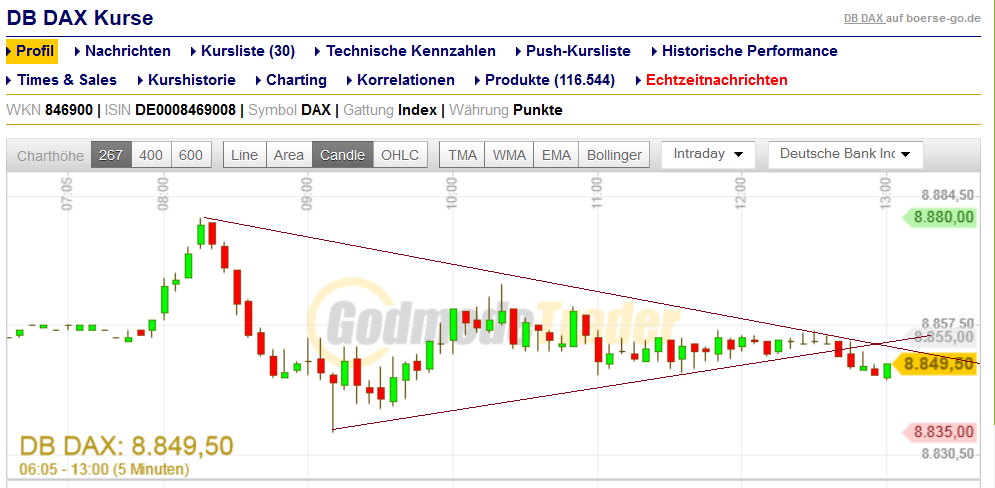Follow DB DAX auf boerse-go.de link
Image resolution: width=995 pixels, height=488 pixels.
(912, 18)
